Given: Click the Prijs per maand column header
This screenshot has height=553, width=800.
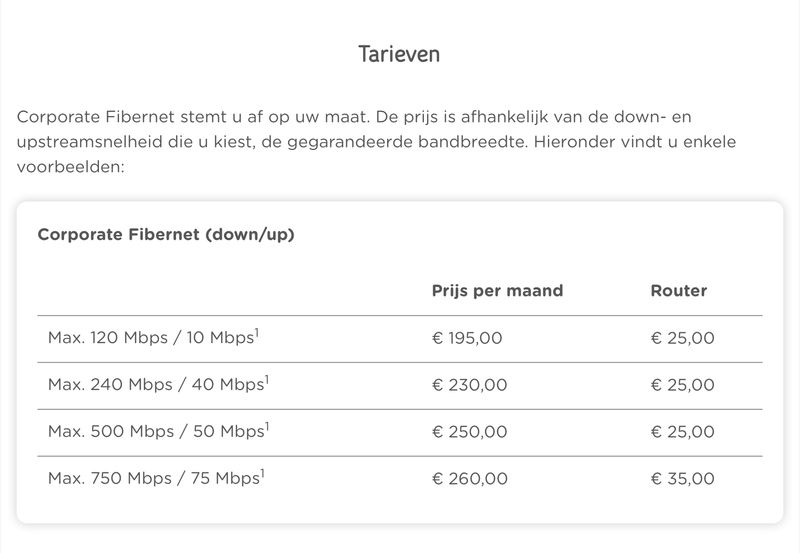Looking at the screenshot, I should 497,290.
